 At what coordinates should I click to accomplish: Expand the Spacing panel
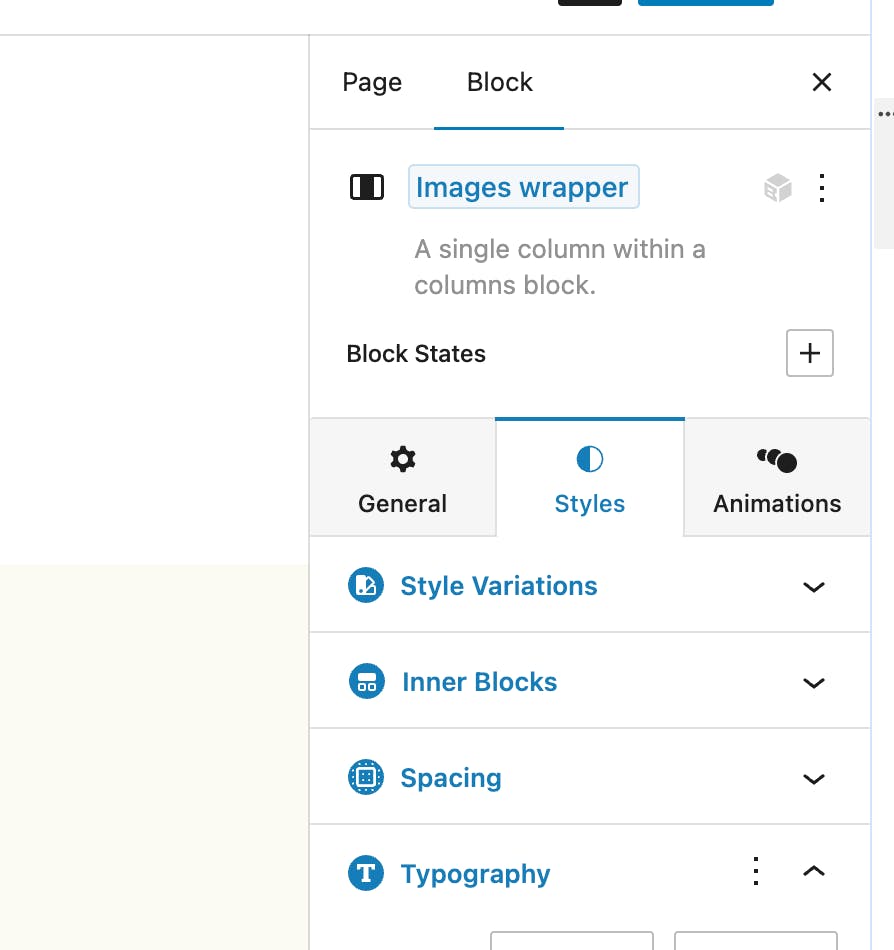[x=814, y=779]
